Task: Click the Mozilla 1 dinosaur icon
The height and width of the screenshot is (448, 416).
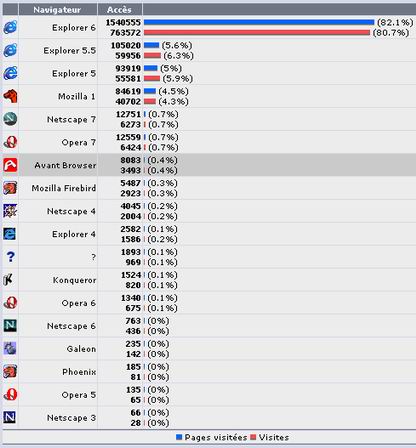Action: click(10, 96)
